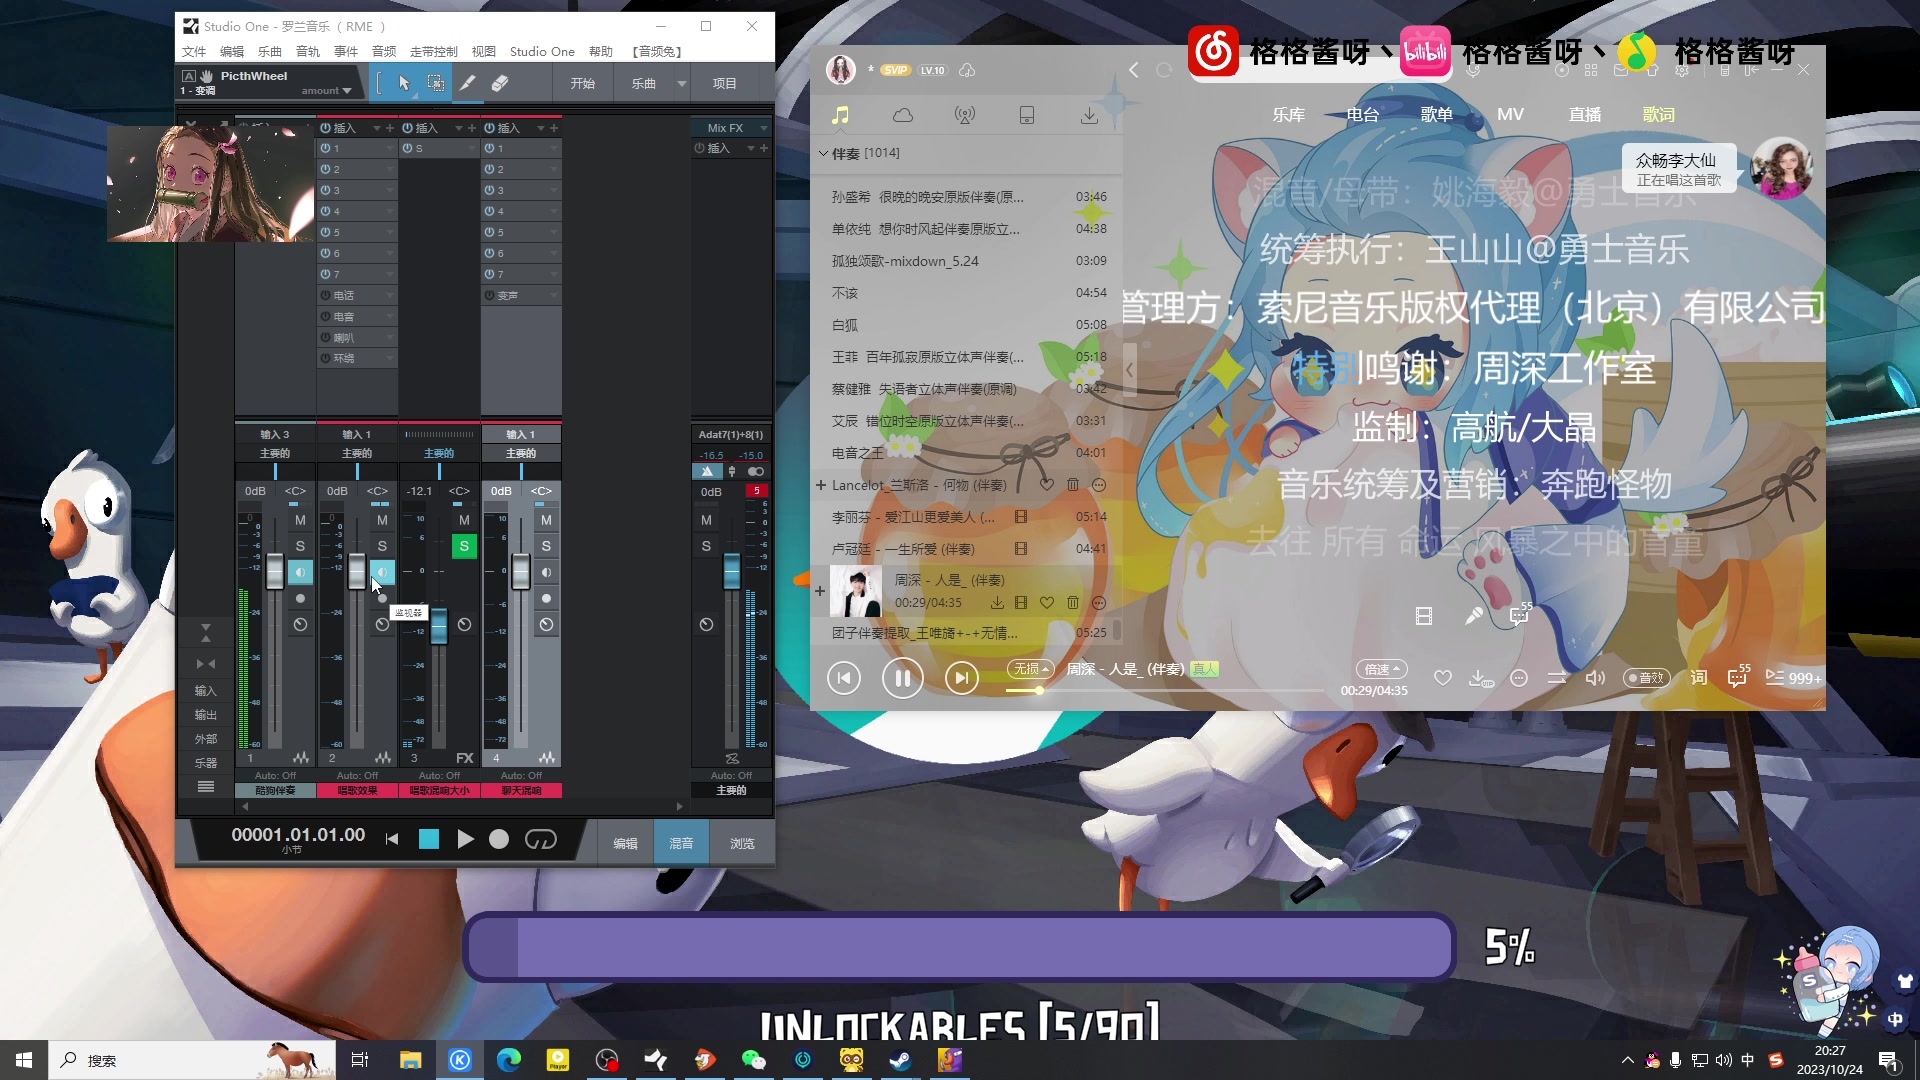Click microphone sing icon above player bar
This screenshot has width=1920, height=1080.
[1474, 616]
